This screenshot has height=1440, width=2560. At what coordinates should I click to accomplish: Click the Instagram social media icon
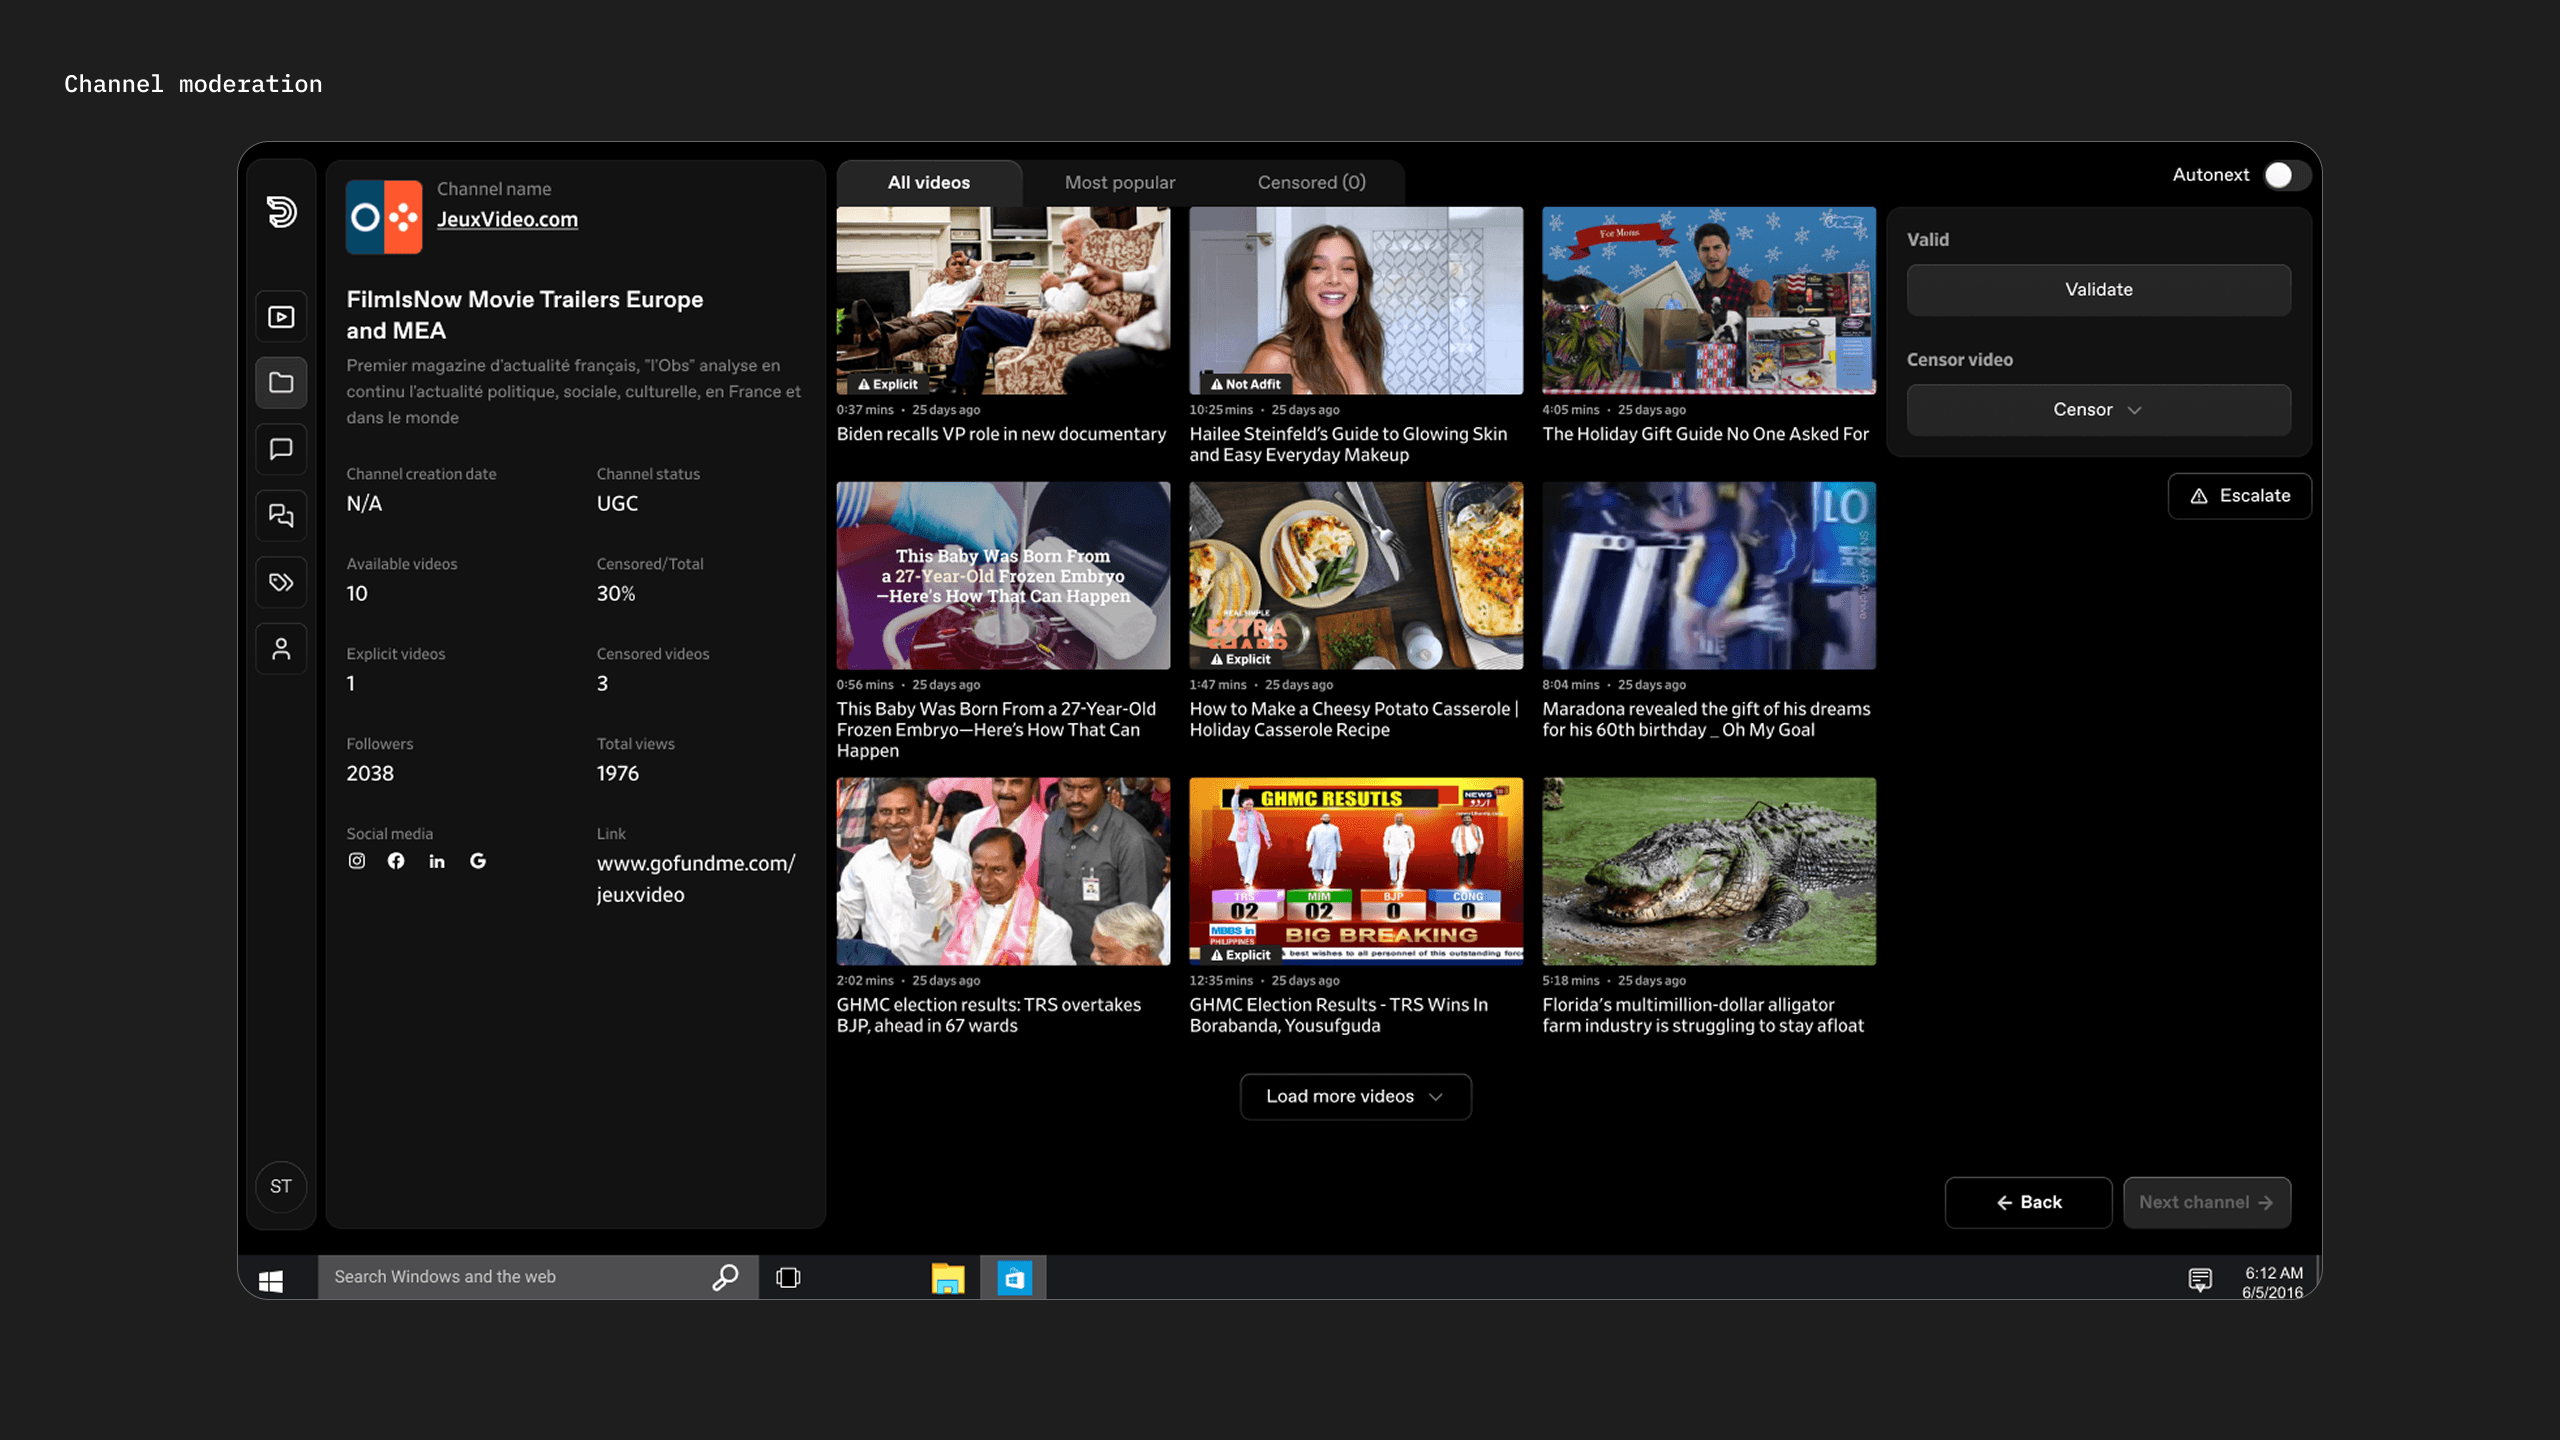coord(357,861)
